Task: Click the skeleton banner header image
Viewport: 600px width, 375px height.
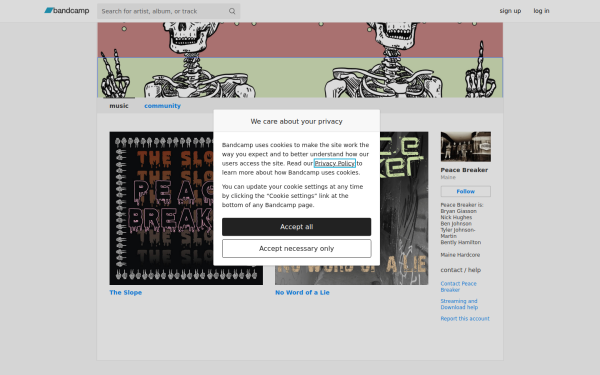Action: (x=300, y=60)
